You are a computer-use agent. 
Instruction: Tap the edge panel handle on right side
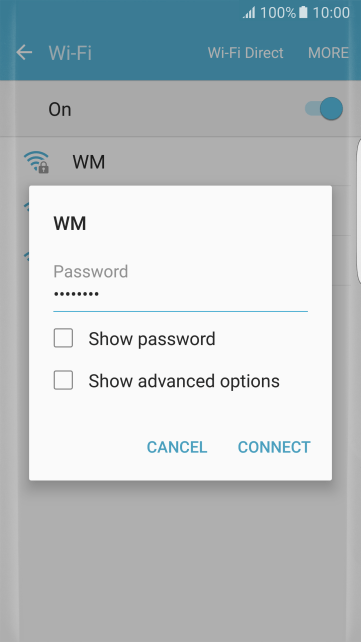(359, 212)
